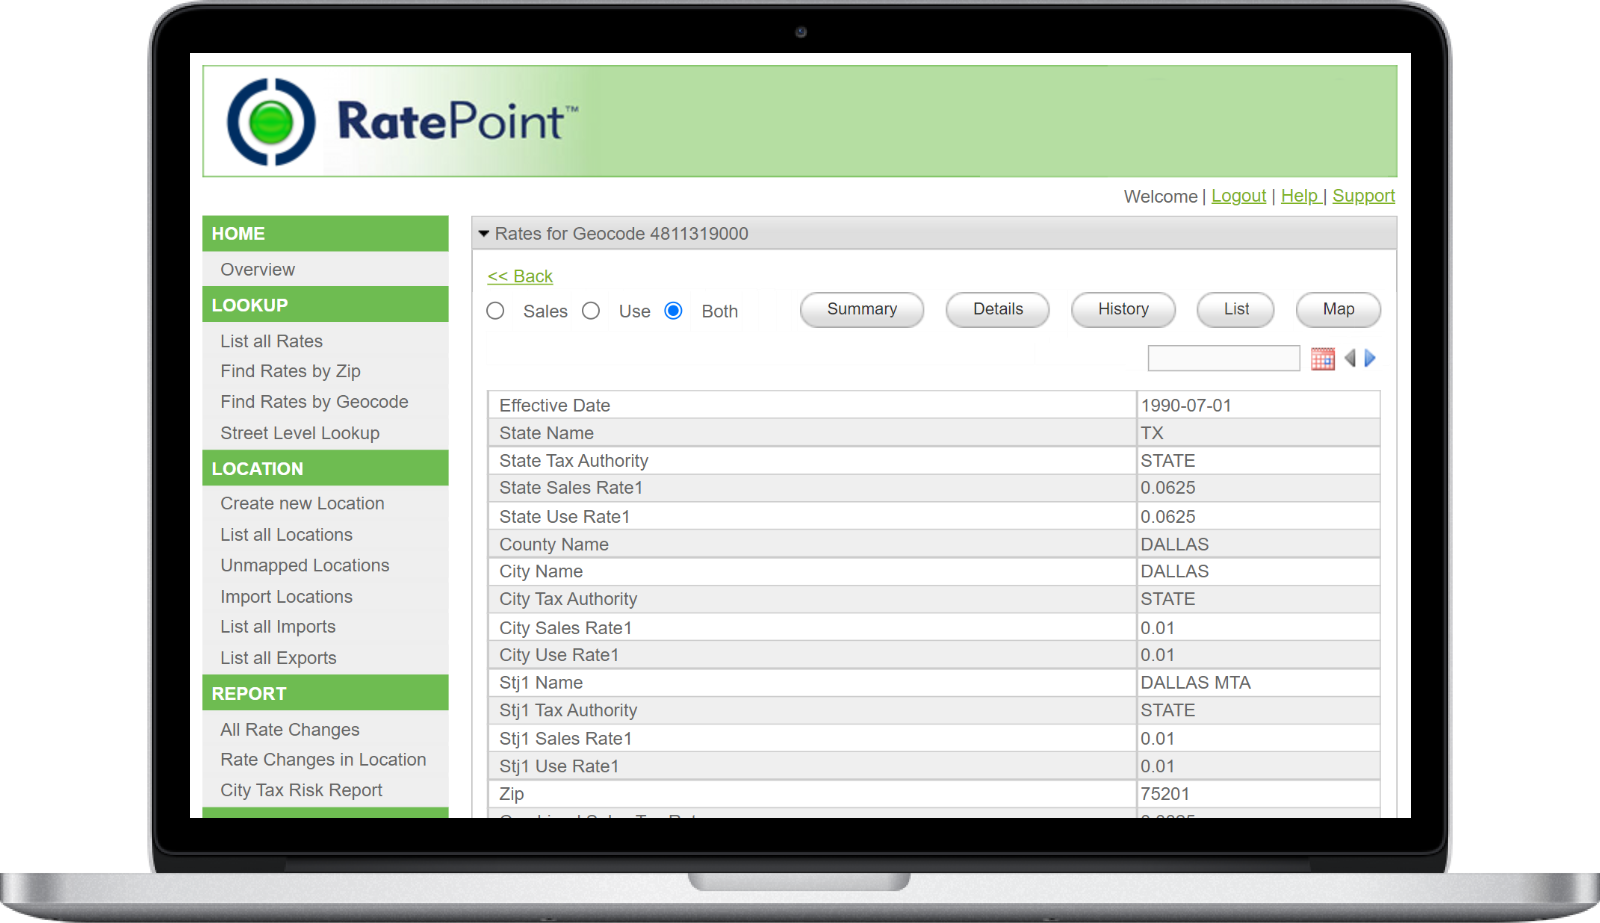Select the Use radio button
This screenshot has height=923, width=1600.
coord(591,311)
